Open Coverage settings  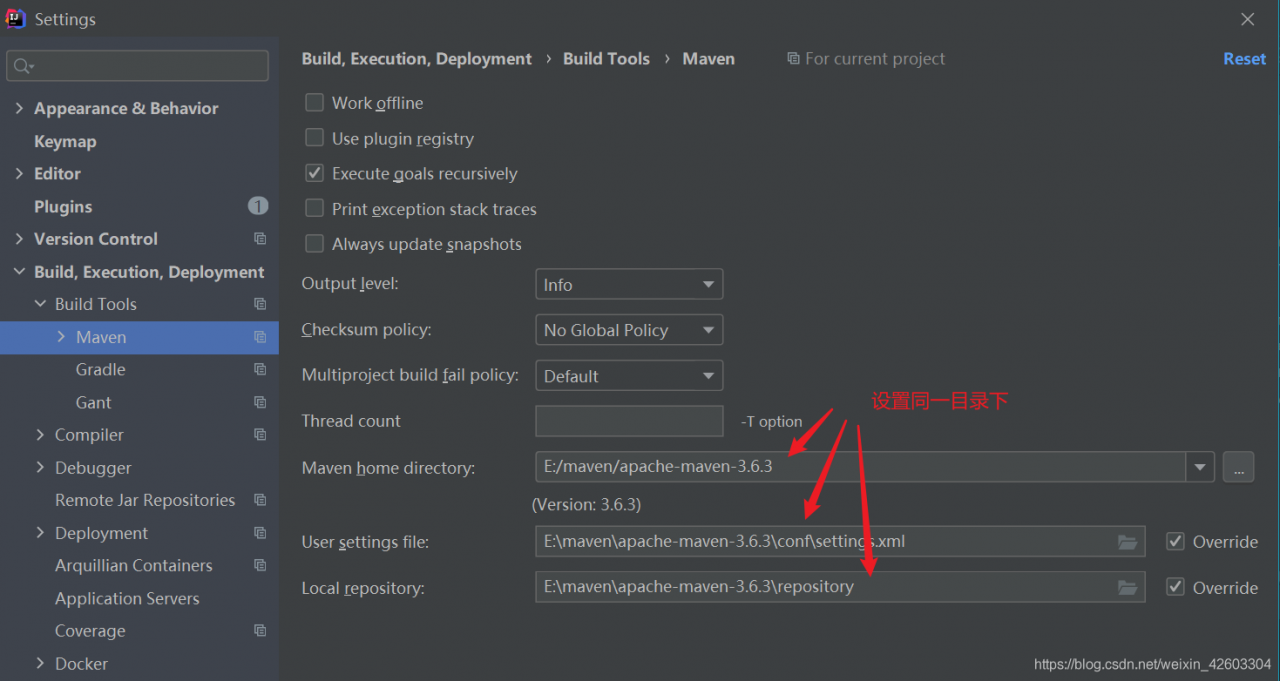coord(90,631)
